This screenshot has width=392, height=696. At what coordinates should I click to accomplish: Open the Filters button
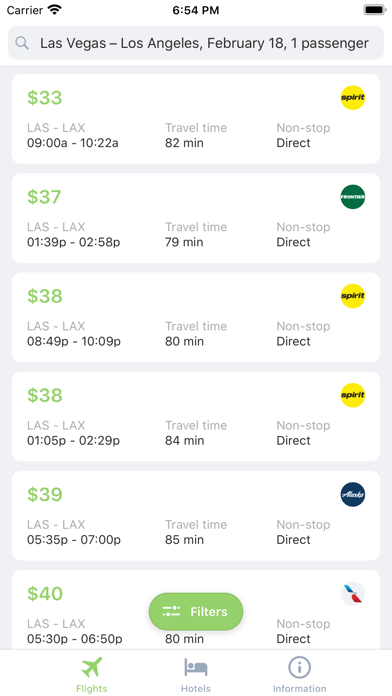click(196, 612)
